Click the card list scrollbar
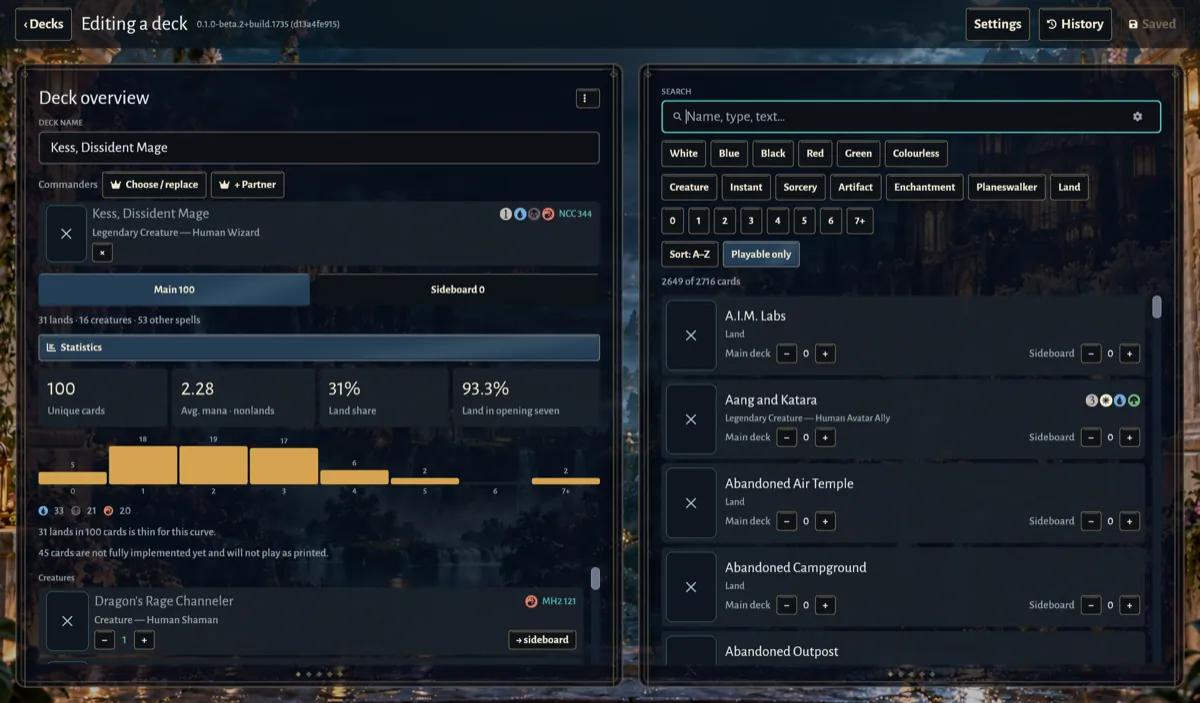This screenshot has height=703, width=1200. [x=1156, y=307]
